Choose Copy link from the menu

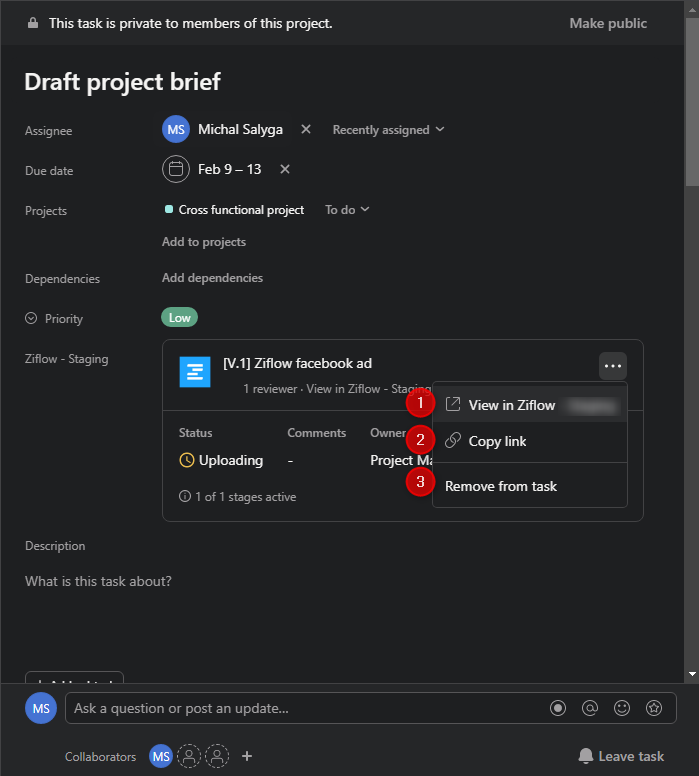pyautogui.click(x=497, y=441)
